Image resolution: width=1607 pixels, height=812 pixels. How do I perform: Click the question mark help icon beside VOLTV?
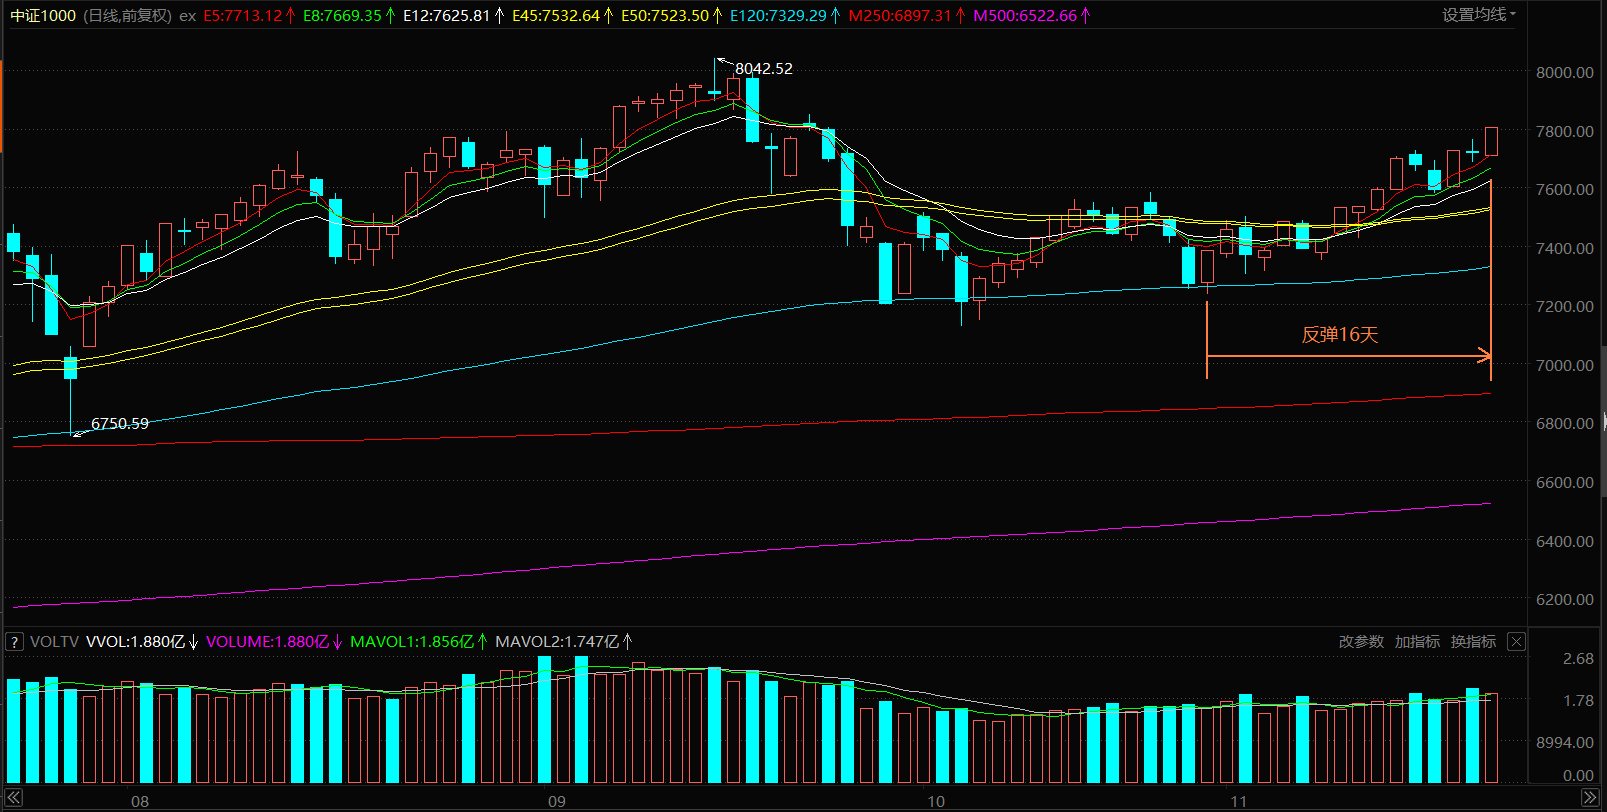[x=15, y=642]
